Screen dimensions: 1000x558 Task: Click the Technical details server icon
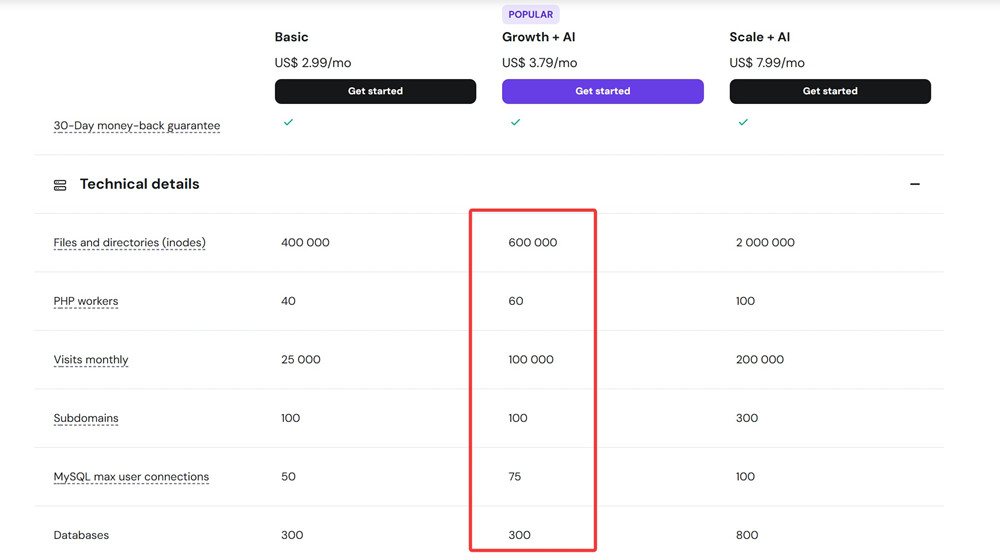click(x=60, y=185)
